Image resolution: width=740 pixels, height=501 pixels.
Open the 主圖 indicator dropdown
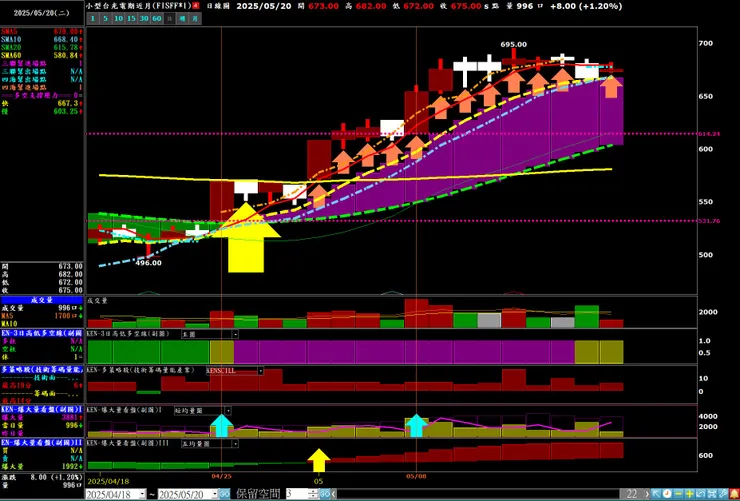coord(210,334)
